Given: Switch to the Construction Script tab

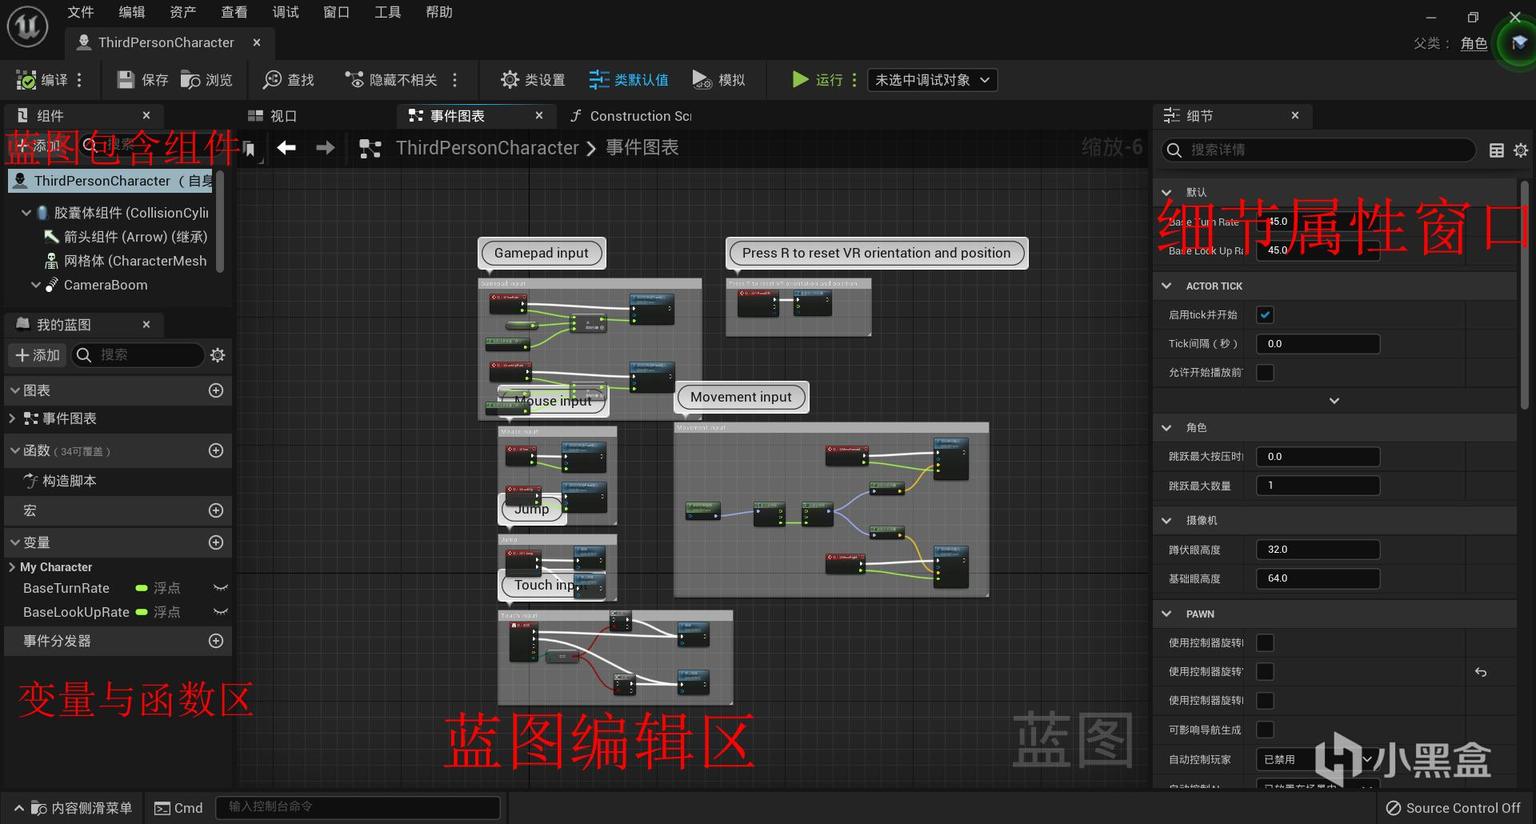Looking at the screenshot, I should (630, 116).
